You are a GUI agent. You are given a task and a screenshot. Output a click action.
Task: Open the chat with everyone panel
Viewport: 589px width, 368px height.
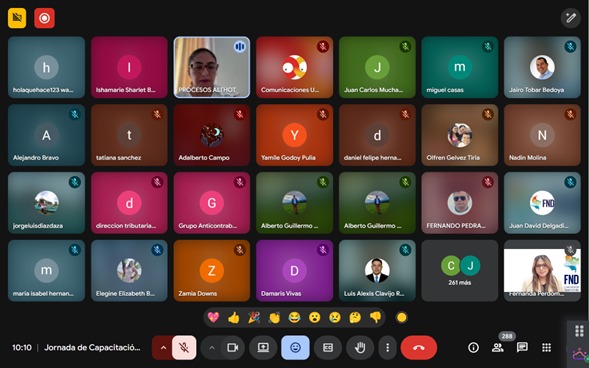click(522, 348)
